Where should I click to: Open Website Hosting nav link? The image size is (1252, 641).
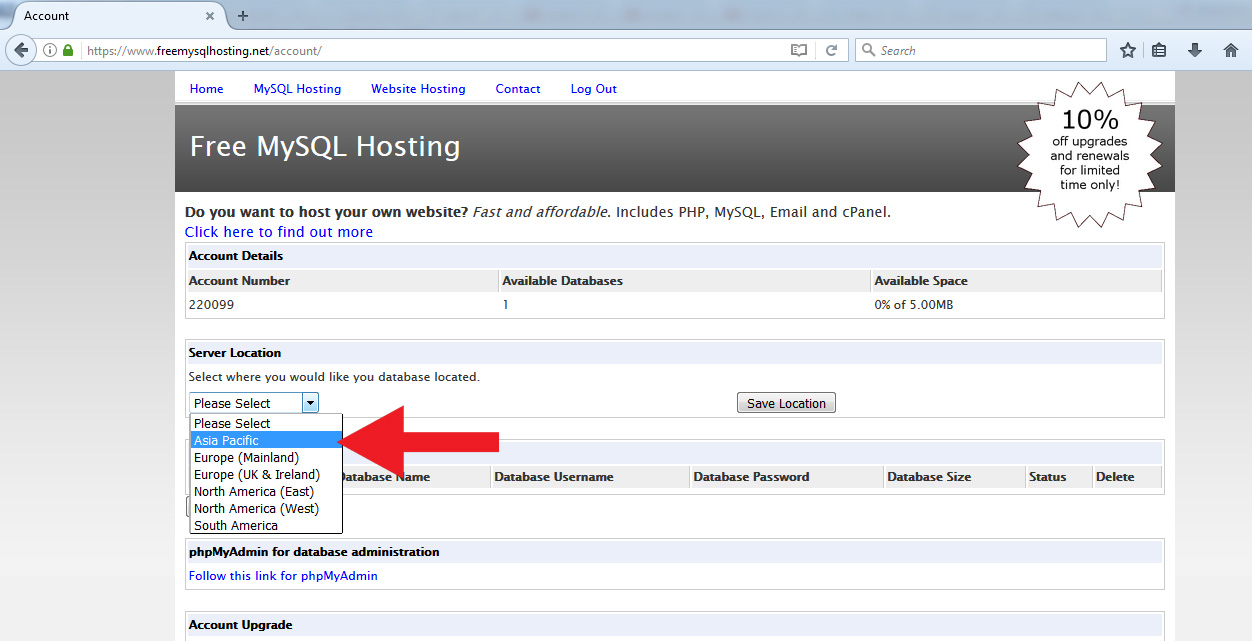click(418, 89)
